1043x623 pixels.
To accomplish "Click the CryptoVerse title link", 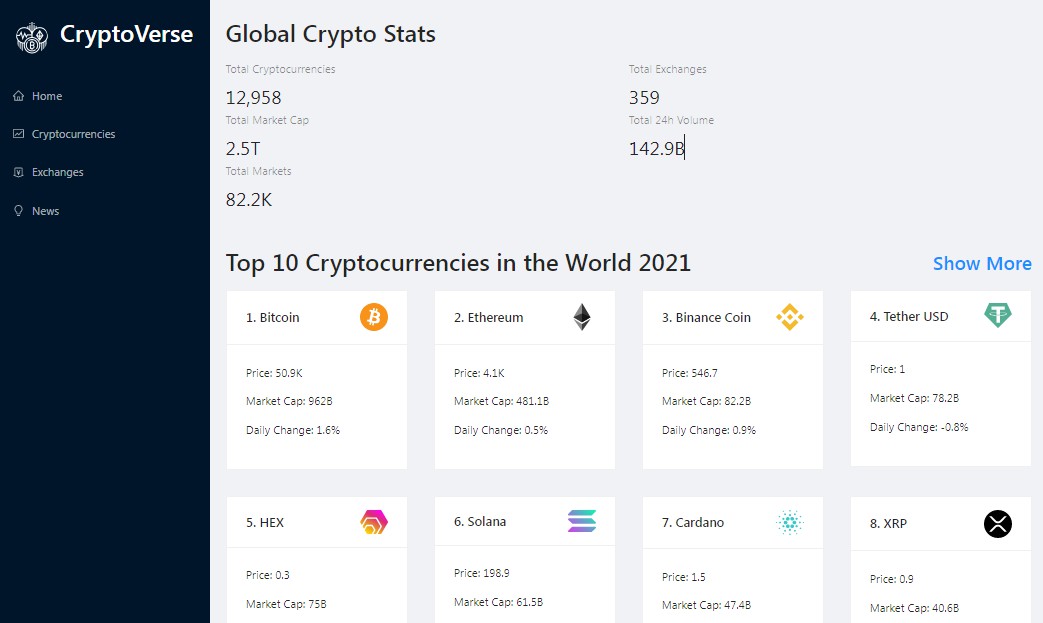I will [x=126, y=35].
